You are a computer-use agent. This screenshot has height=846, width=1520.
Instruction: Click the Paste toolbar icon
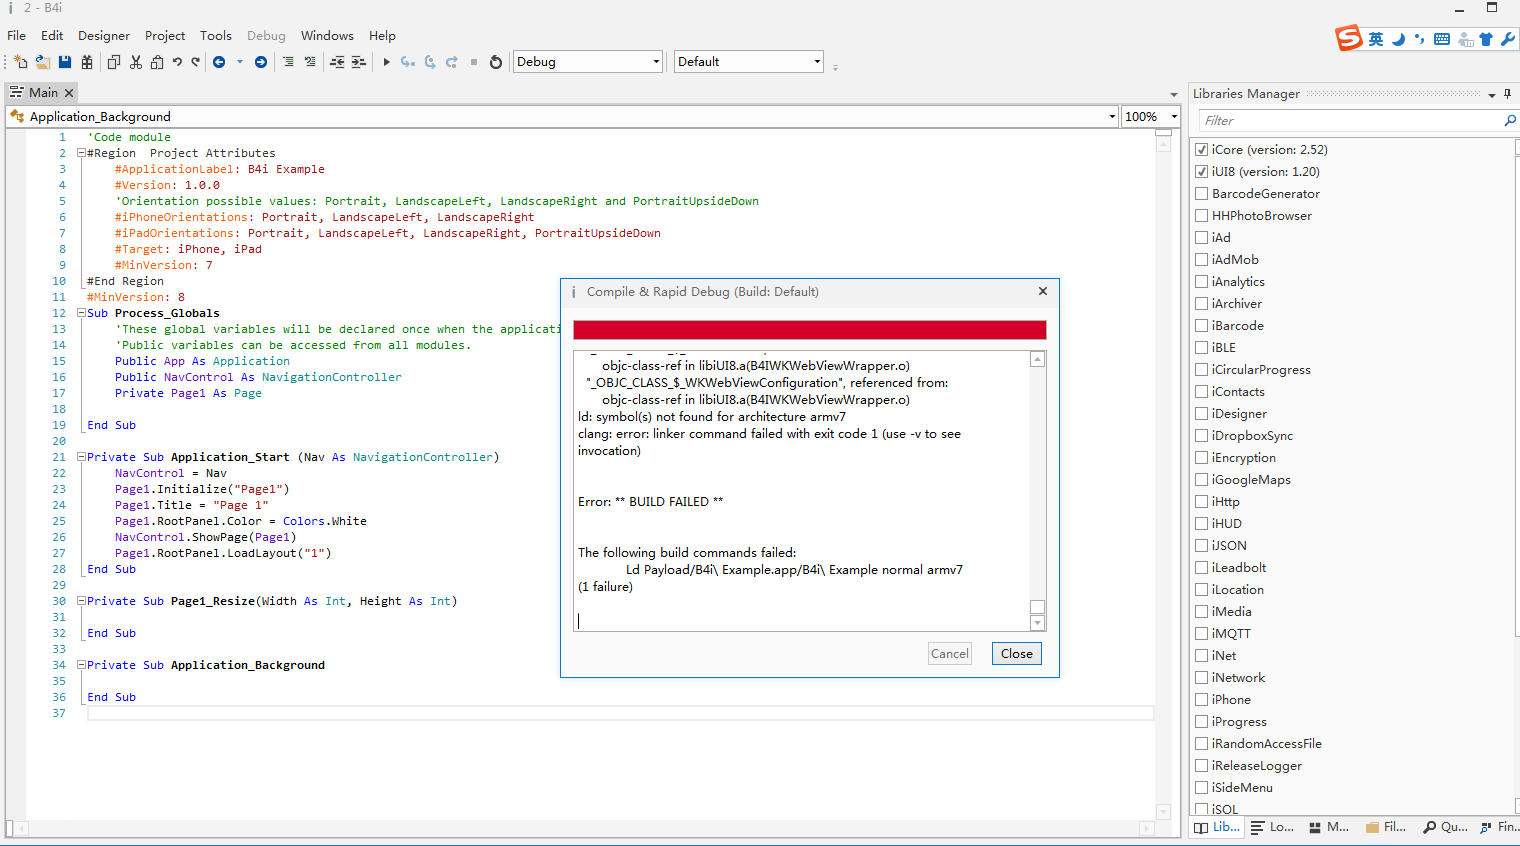157,62
